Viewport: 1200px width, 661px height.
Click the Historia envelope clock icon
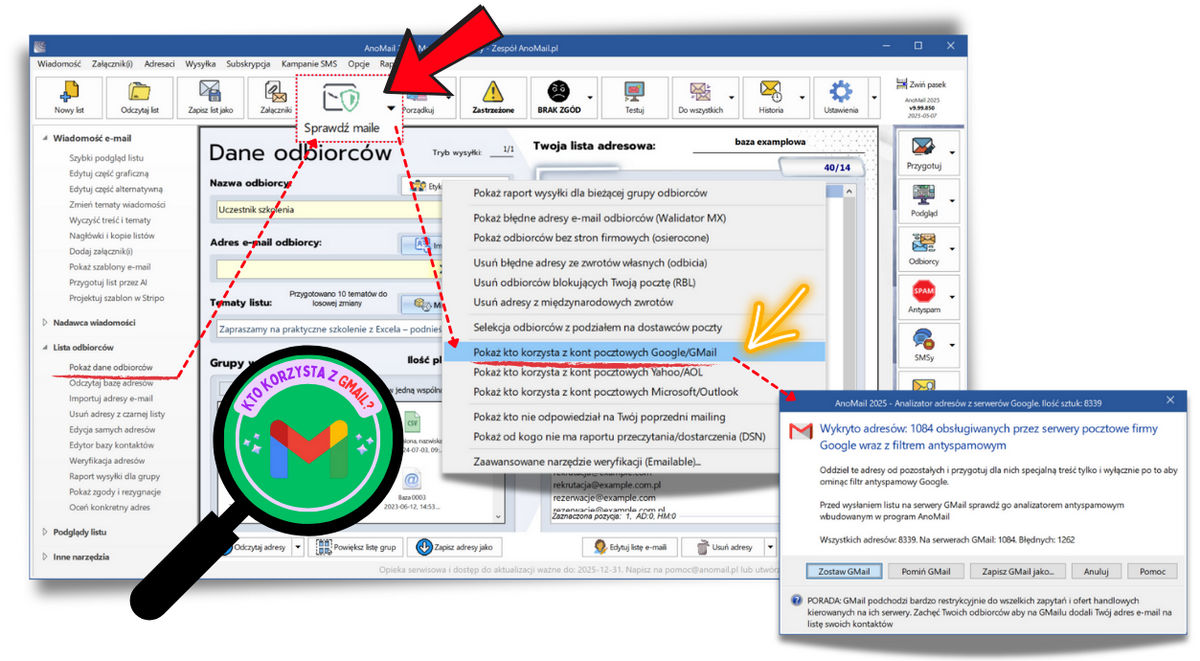(770, 92)
